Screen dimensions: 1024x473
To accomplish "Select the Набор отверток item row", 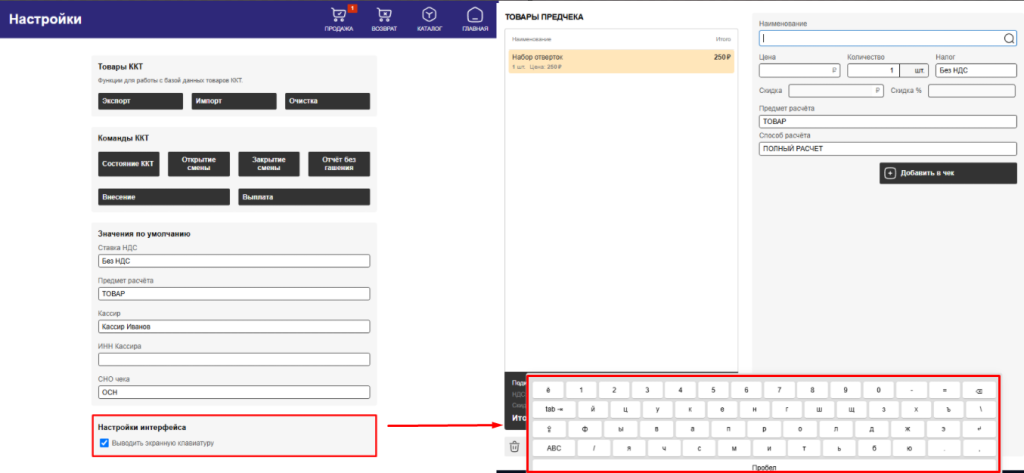I will point(622,61).
